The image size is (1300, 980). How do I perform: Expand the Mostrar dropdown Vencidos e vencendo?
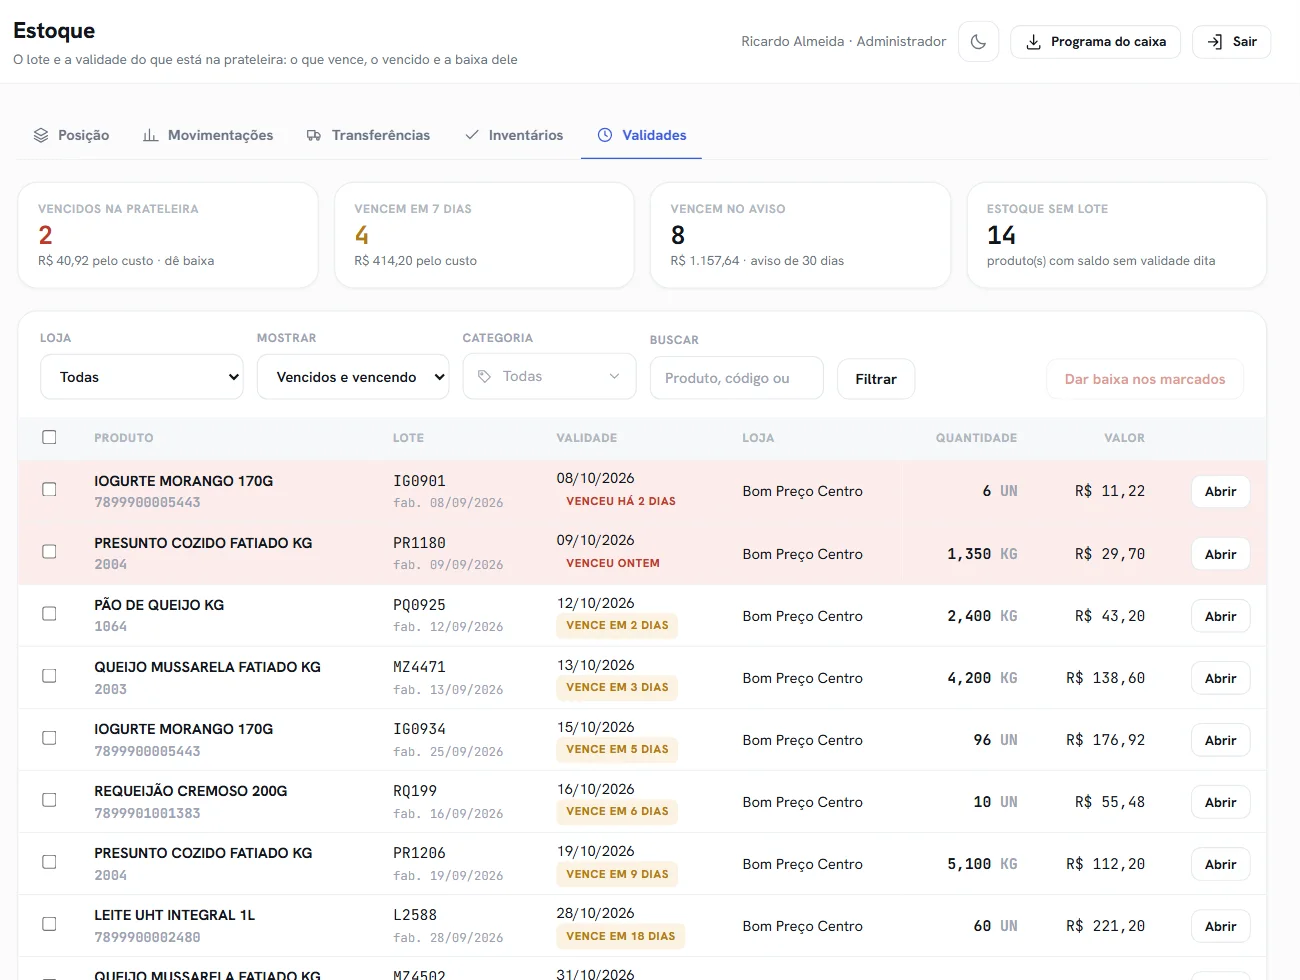click(x=353, y=377)
